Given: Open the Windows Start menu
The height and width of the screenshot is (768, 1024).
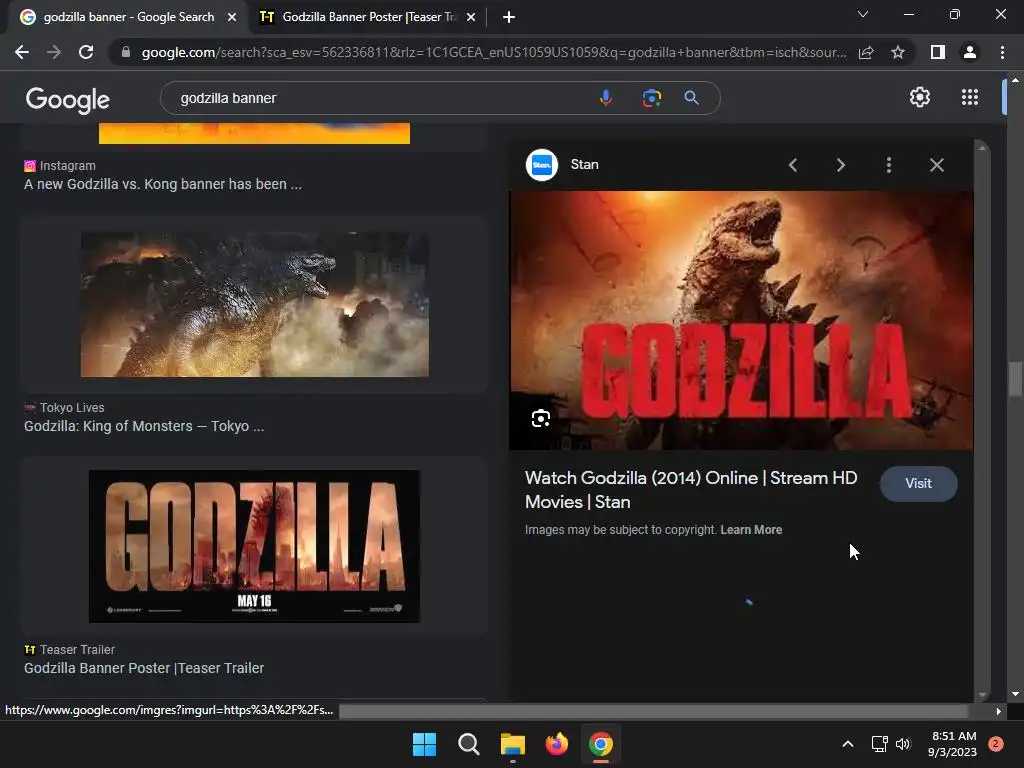Looking at the screenshot, I should pyautogui.click(x=424, y=744).
